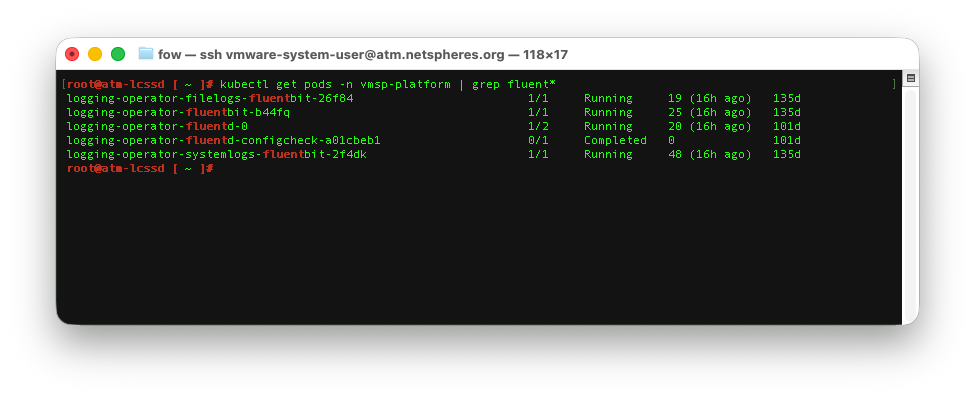Select pod logging-operator-fluentd-0
Viewport: 975px width, 399px height.
click(157, 126)
